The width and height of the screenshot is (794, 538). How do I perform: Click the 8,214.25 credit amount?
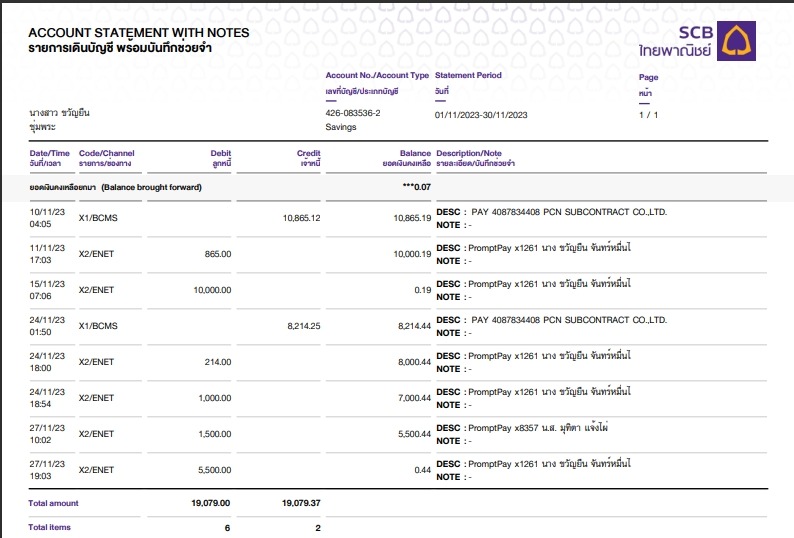pyautogui.click(x=303, y=326)
